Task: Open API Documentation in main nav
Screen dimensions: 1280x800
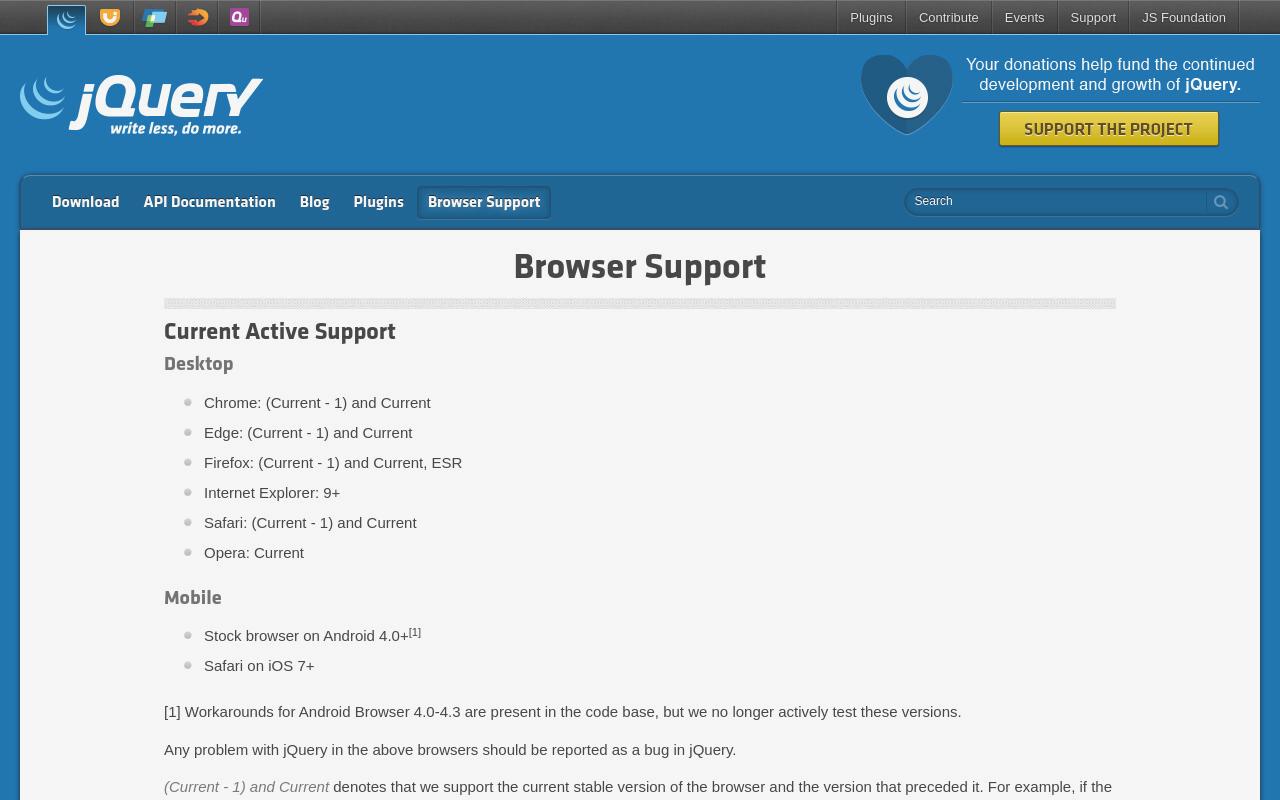Action: pyautogui.click(x=209, y=202)
